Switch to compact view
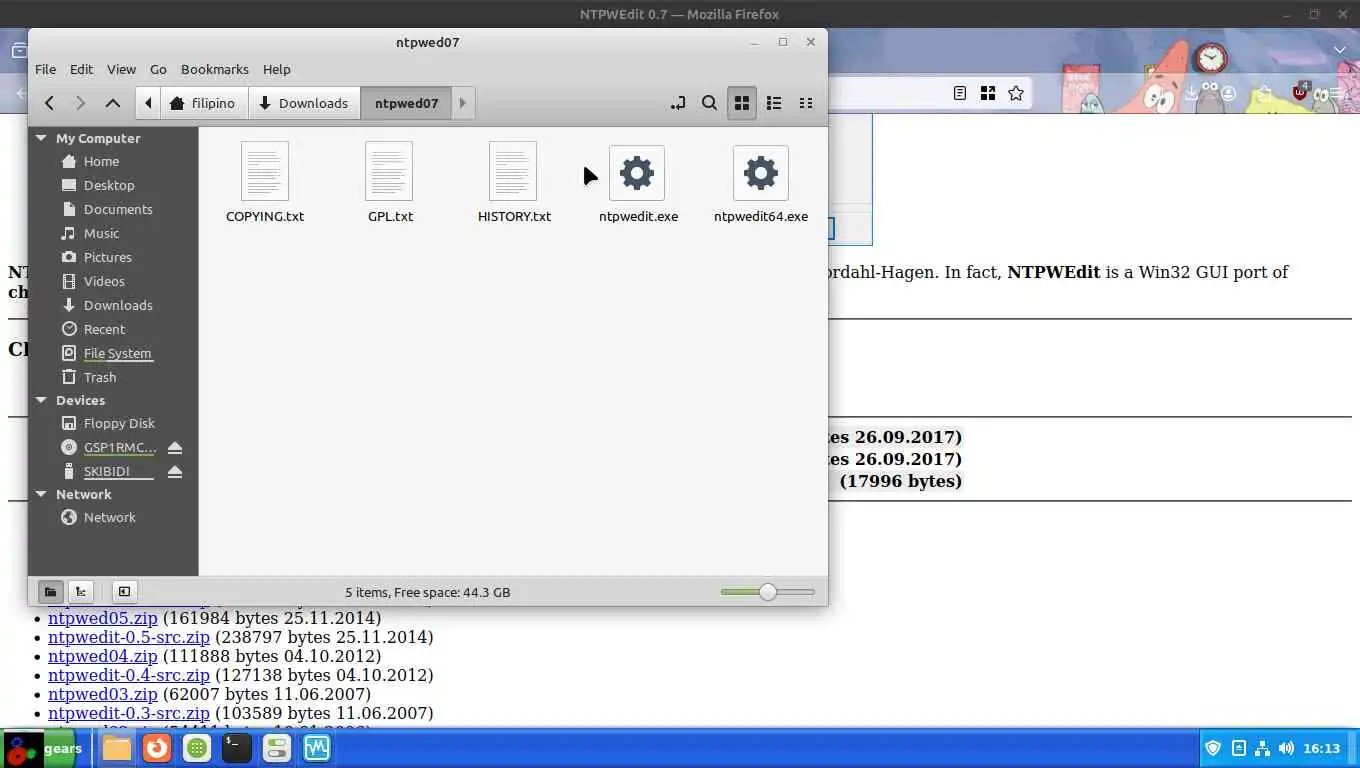1360x768 pixels. 805,103
